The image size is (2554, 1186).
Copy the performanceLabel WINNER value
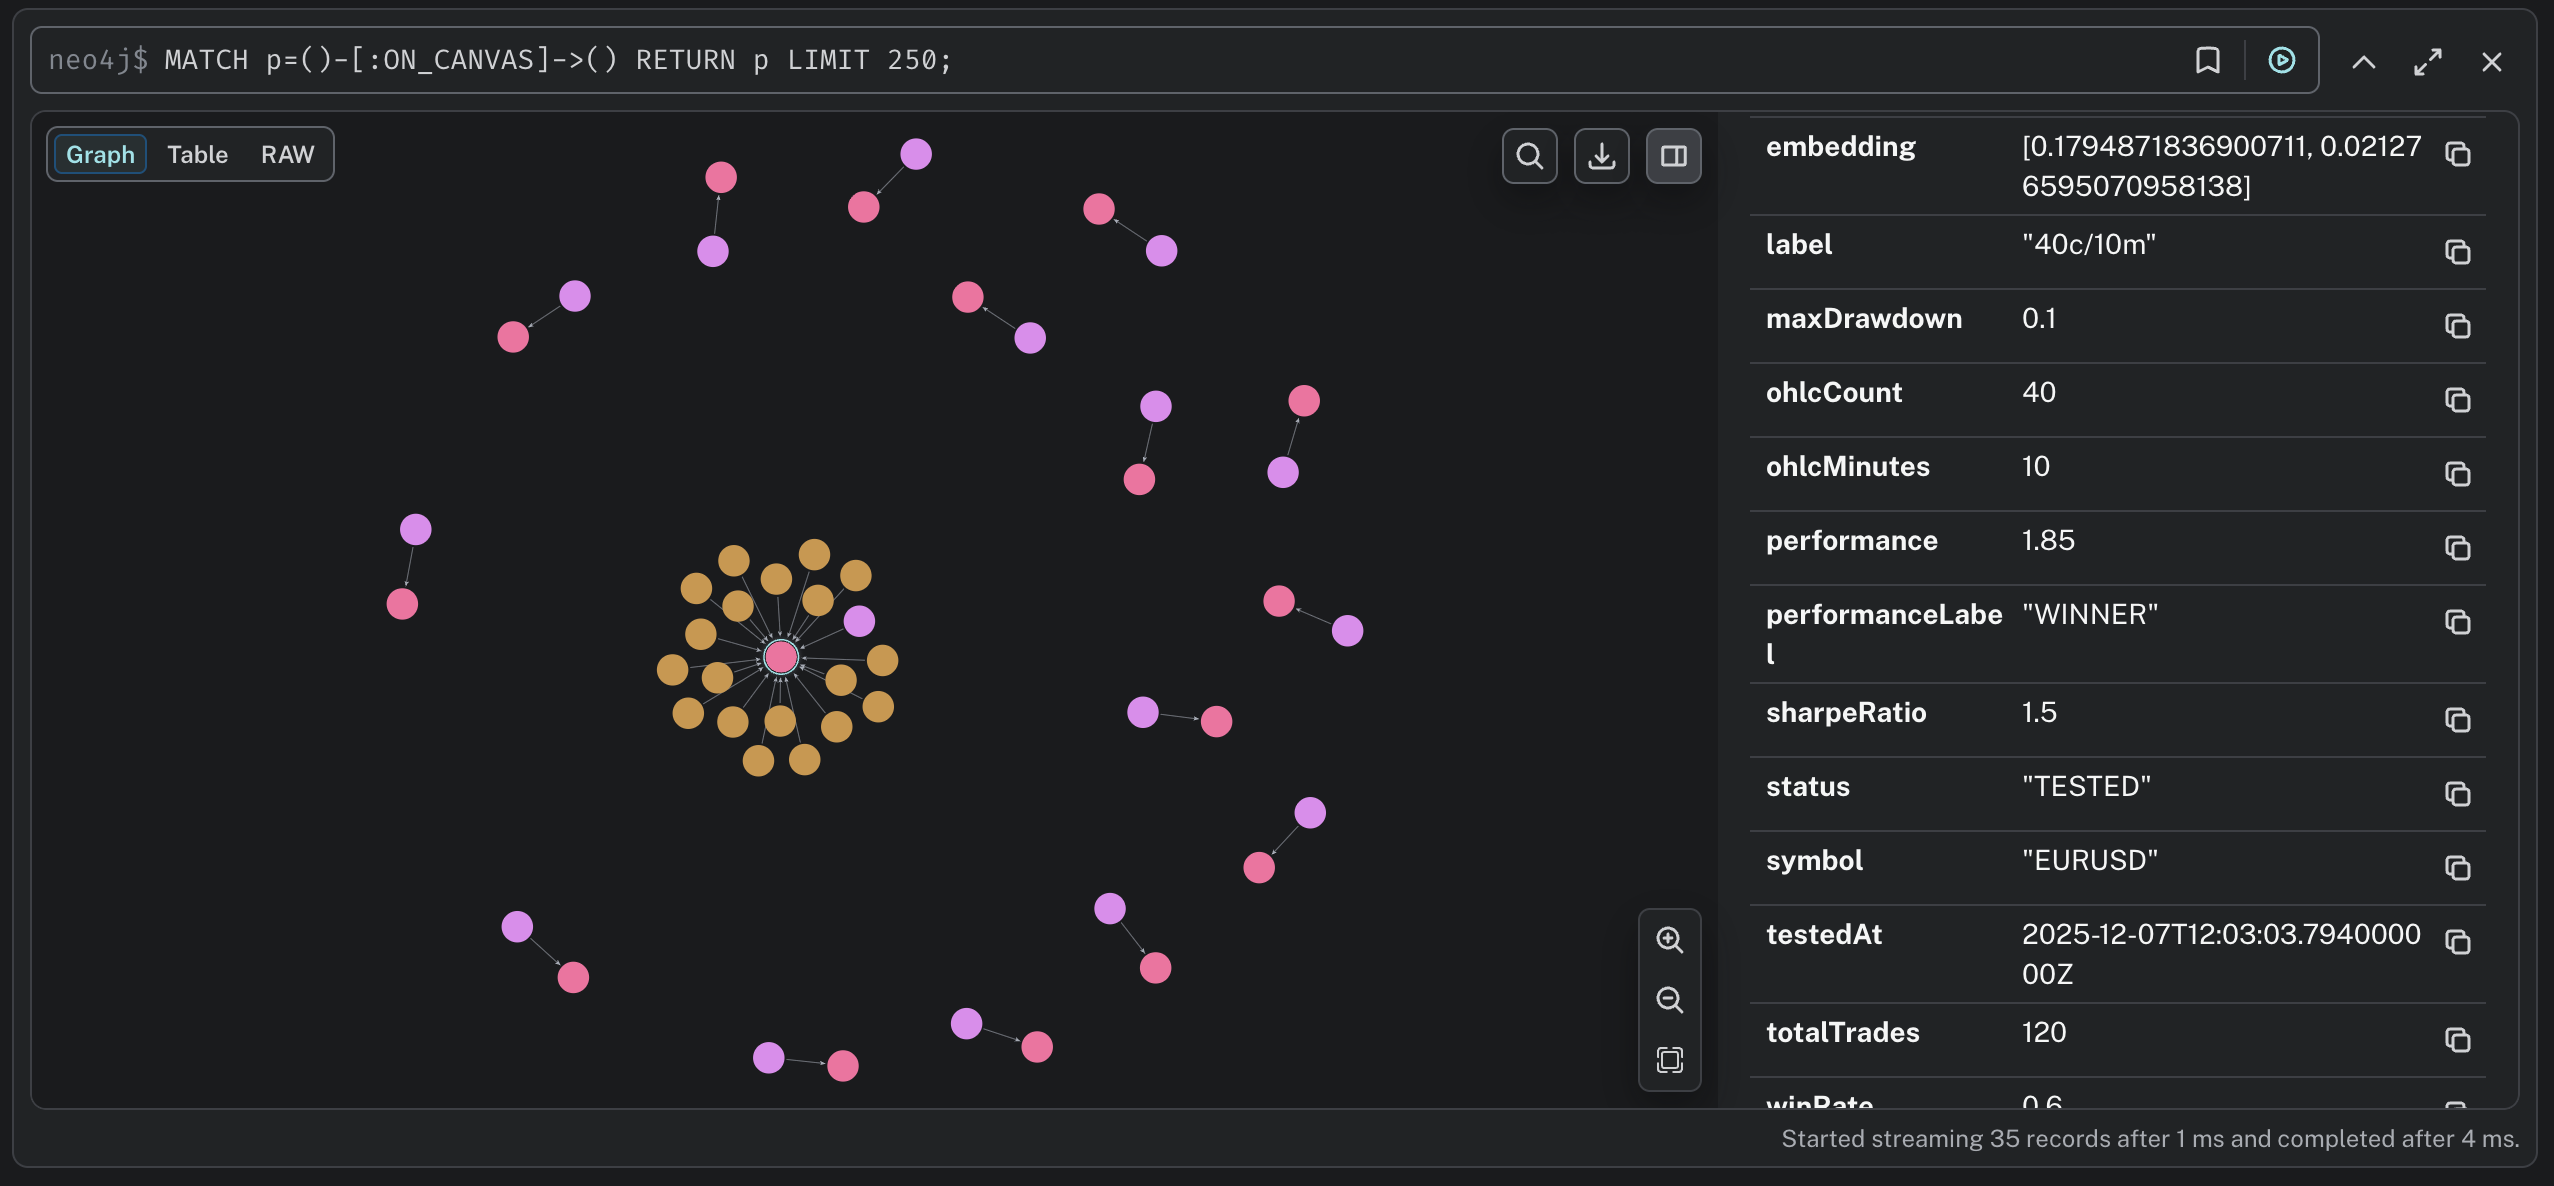pyautogui.click(x=2457, y=622)
